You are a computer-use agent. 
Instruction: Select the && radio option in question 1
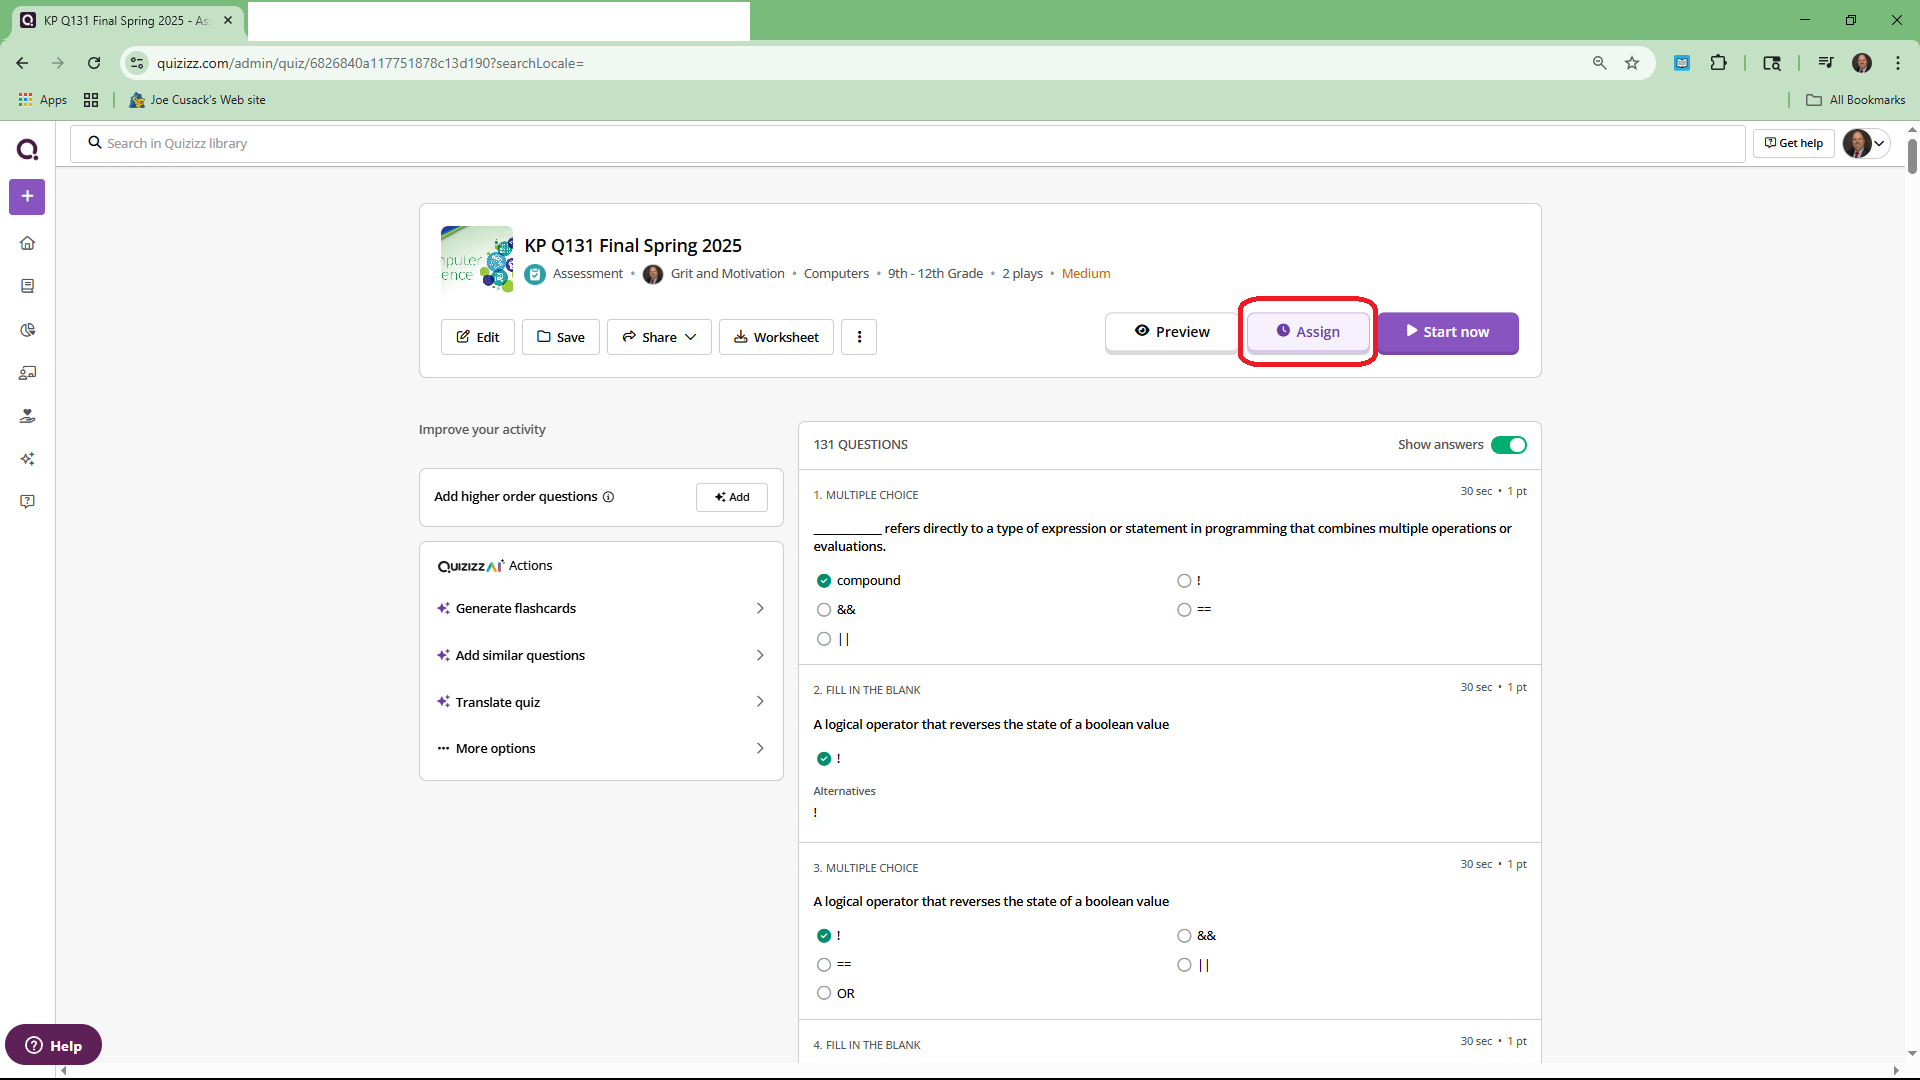click(824, 610)
